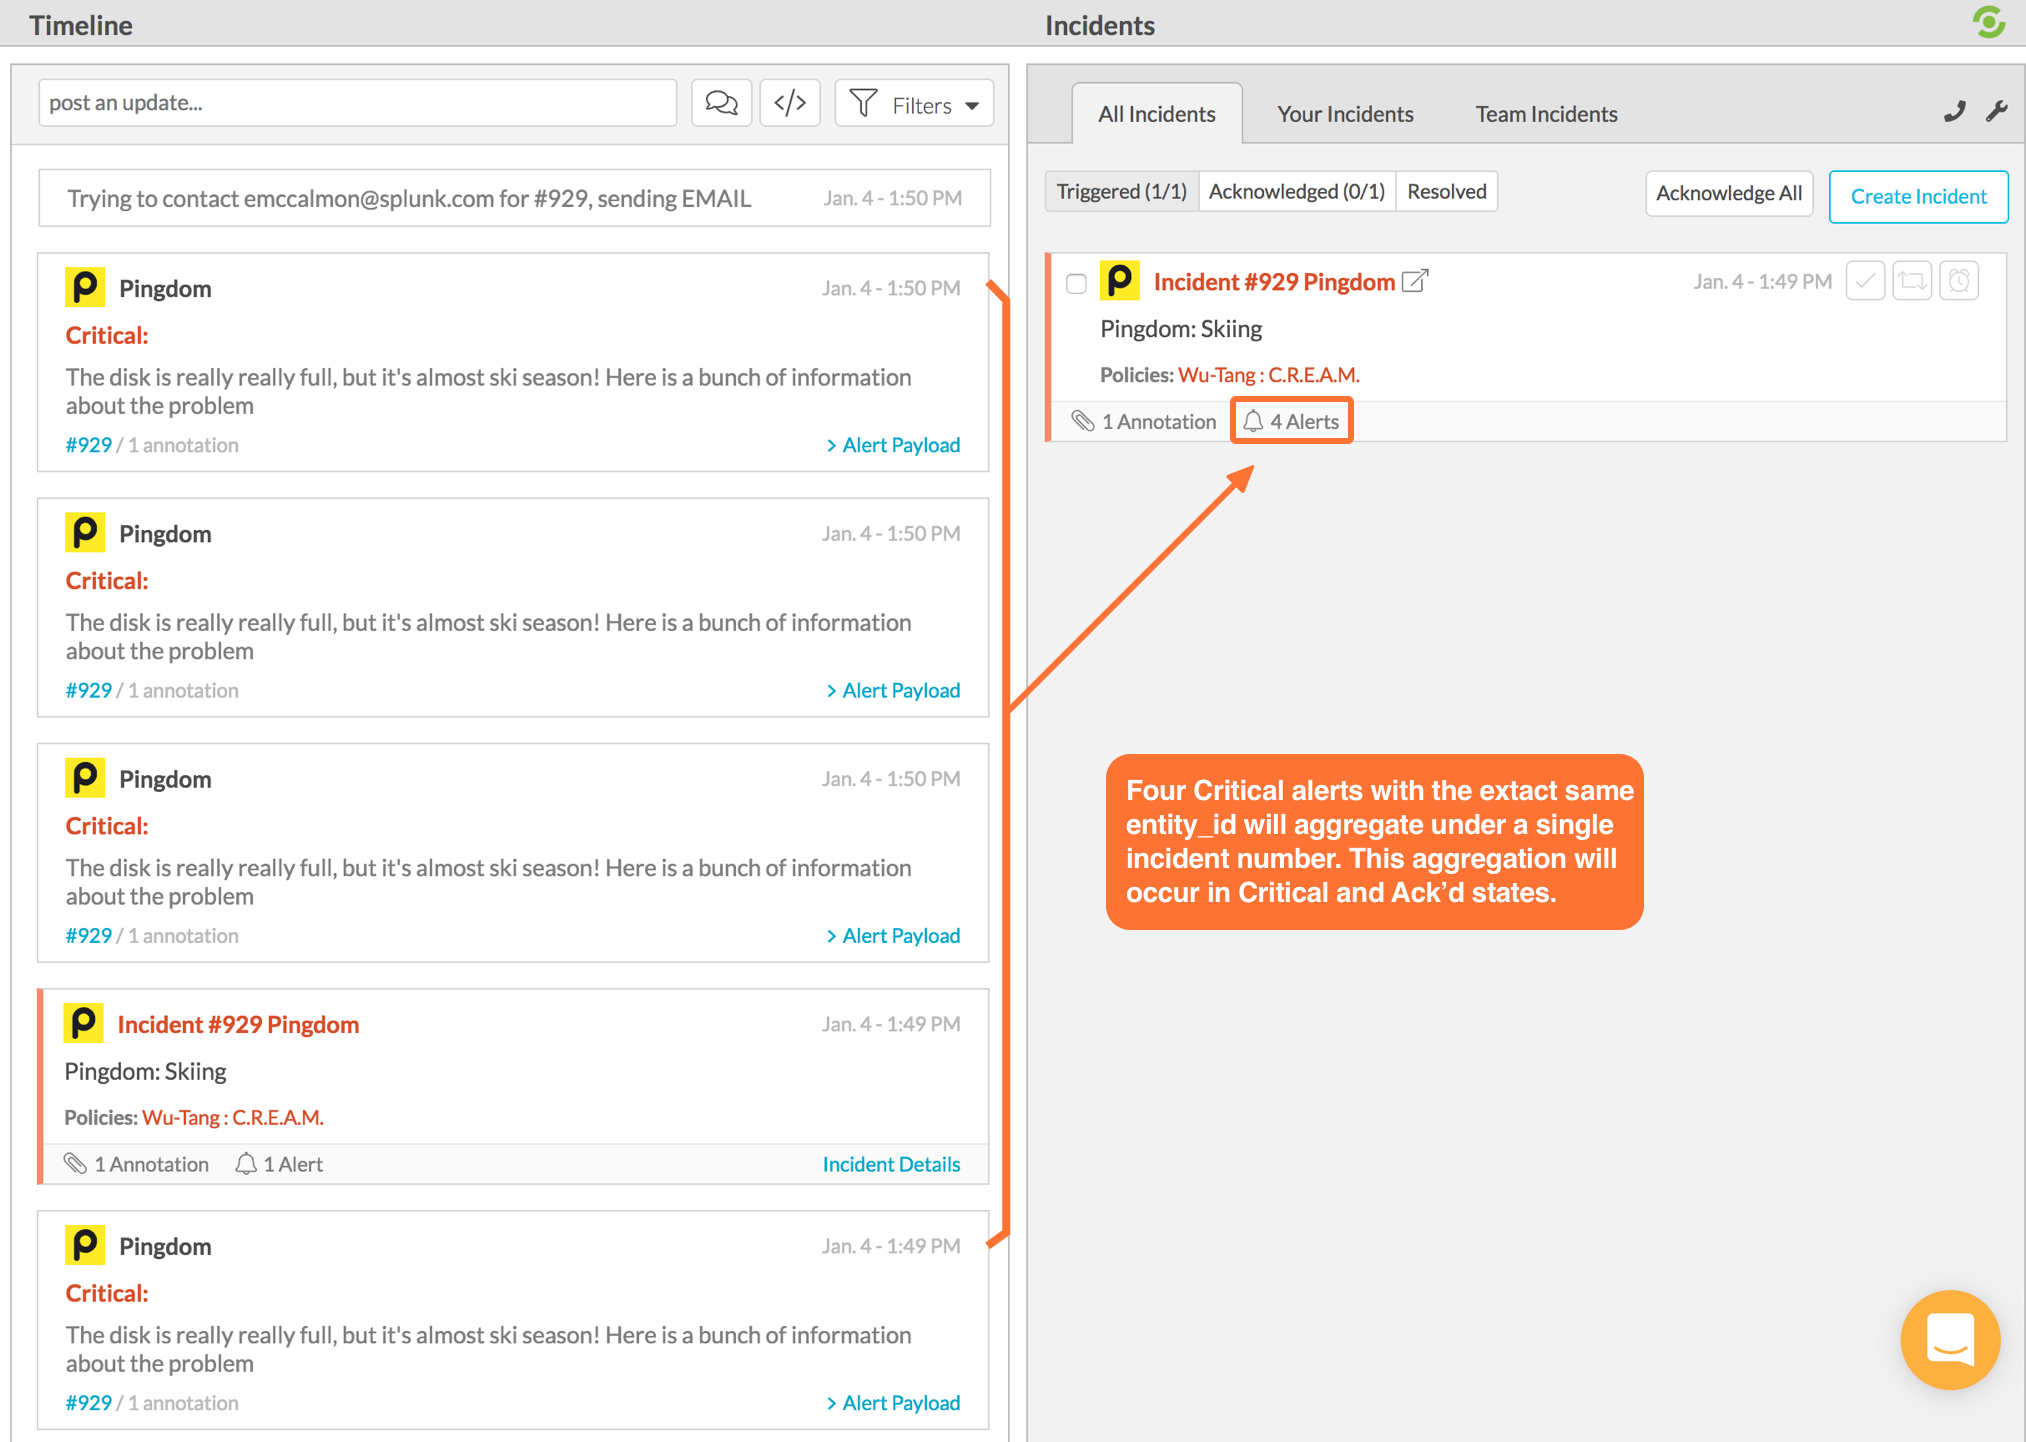Click #929 link in 1:49 PM Pingdom alert

(x=89, y=1402)
